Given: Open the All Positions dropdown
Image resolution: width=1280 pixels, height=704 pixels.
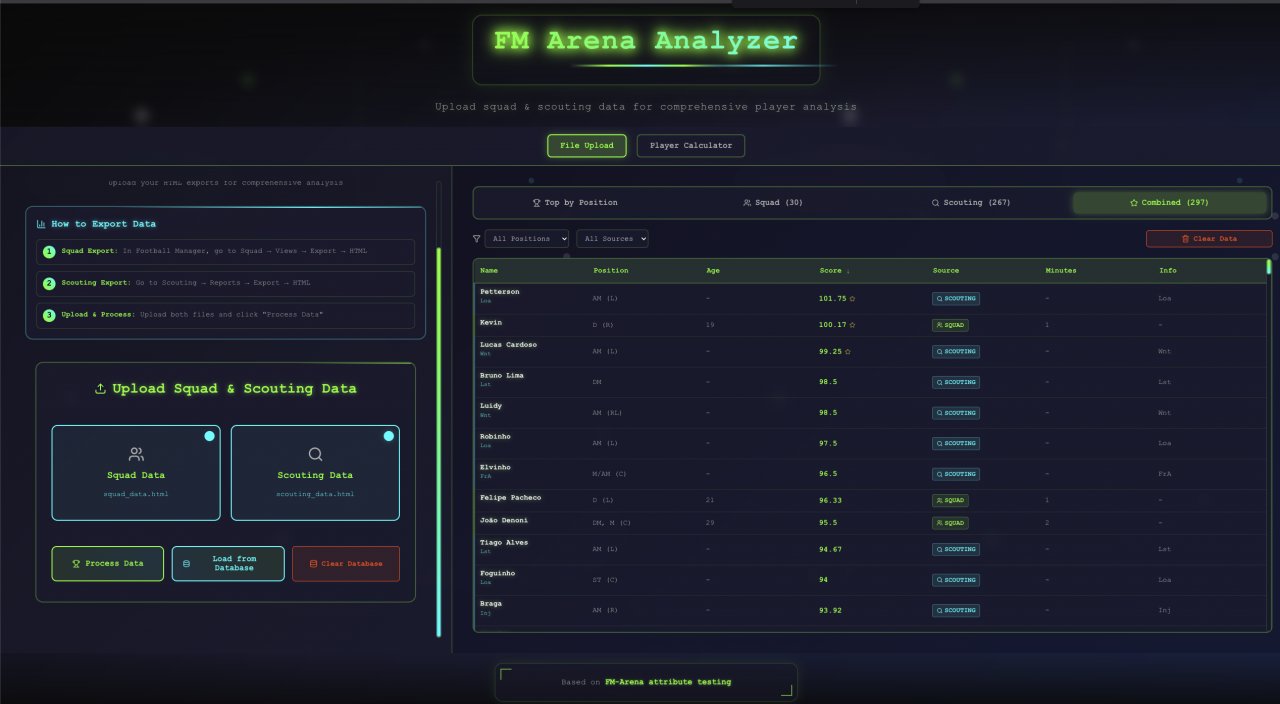Looking at the screenshot, I should click(x=527, y=239).
